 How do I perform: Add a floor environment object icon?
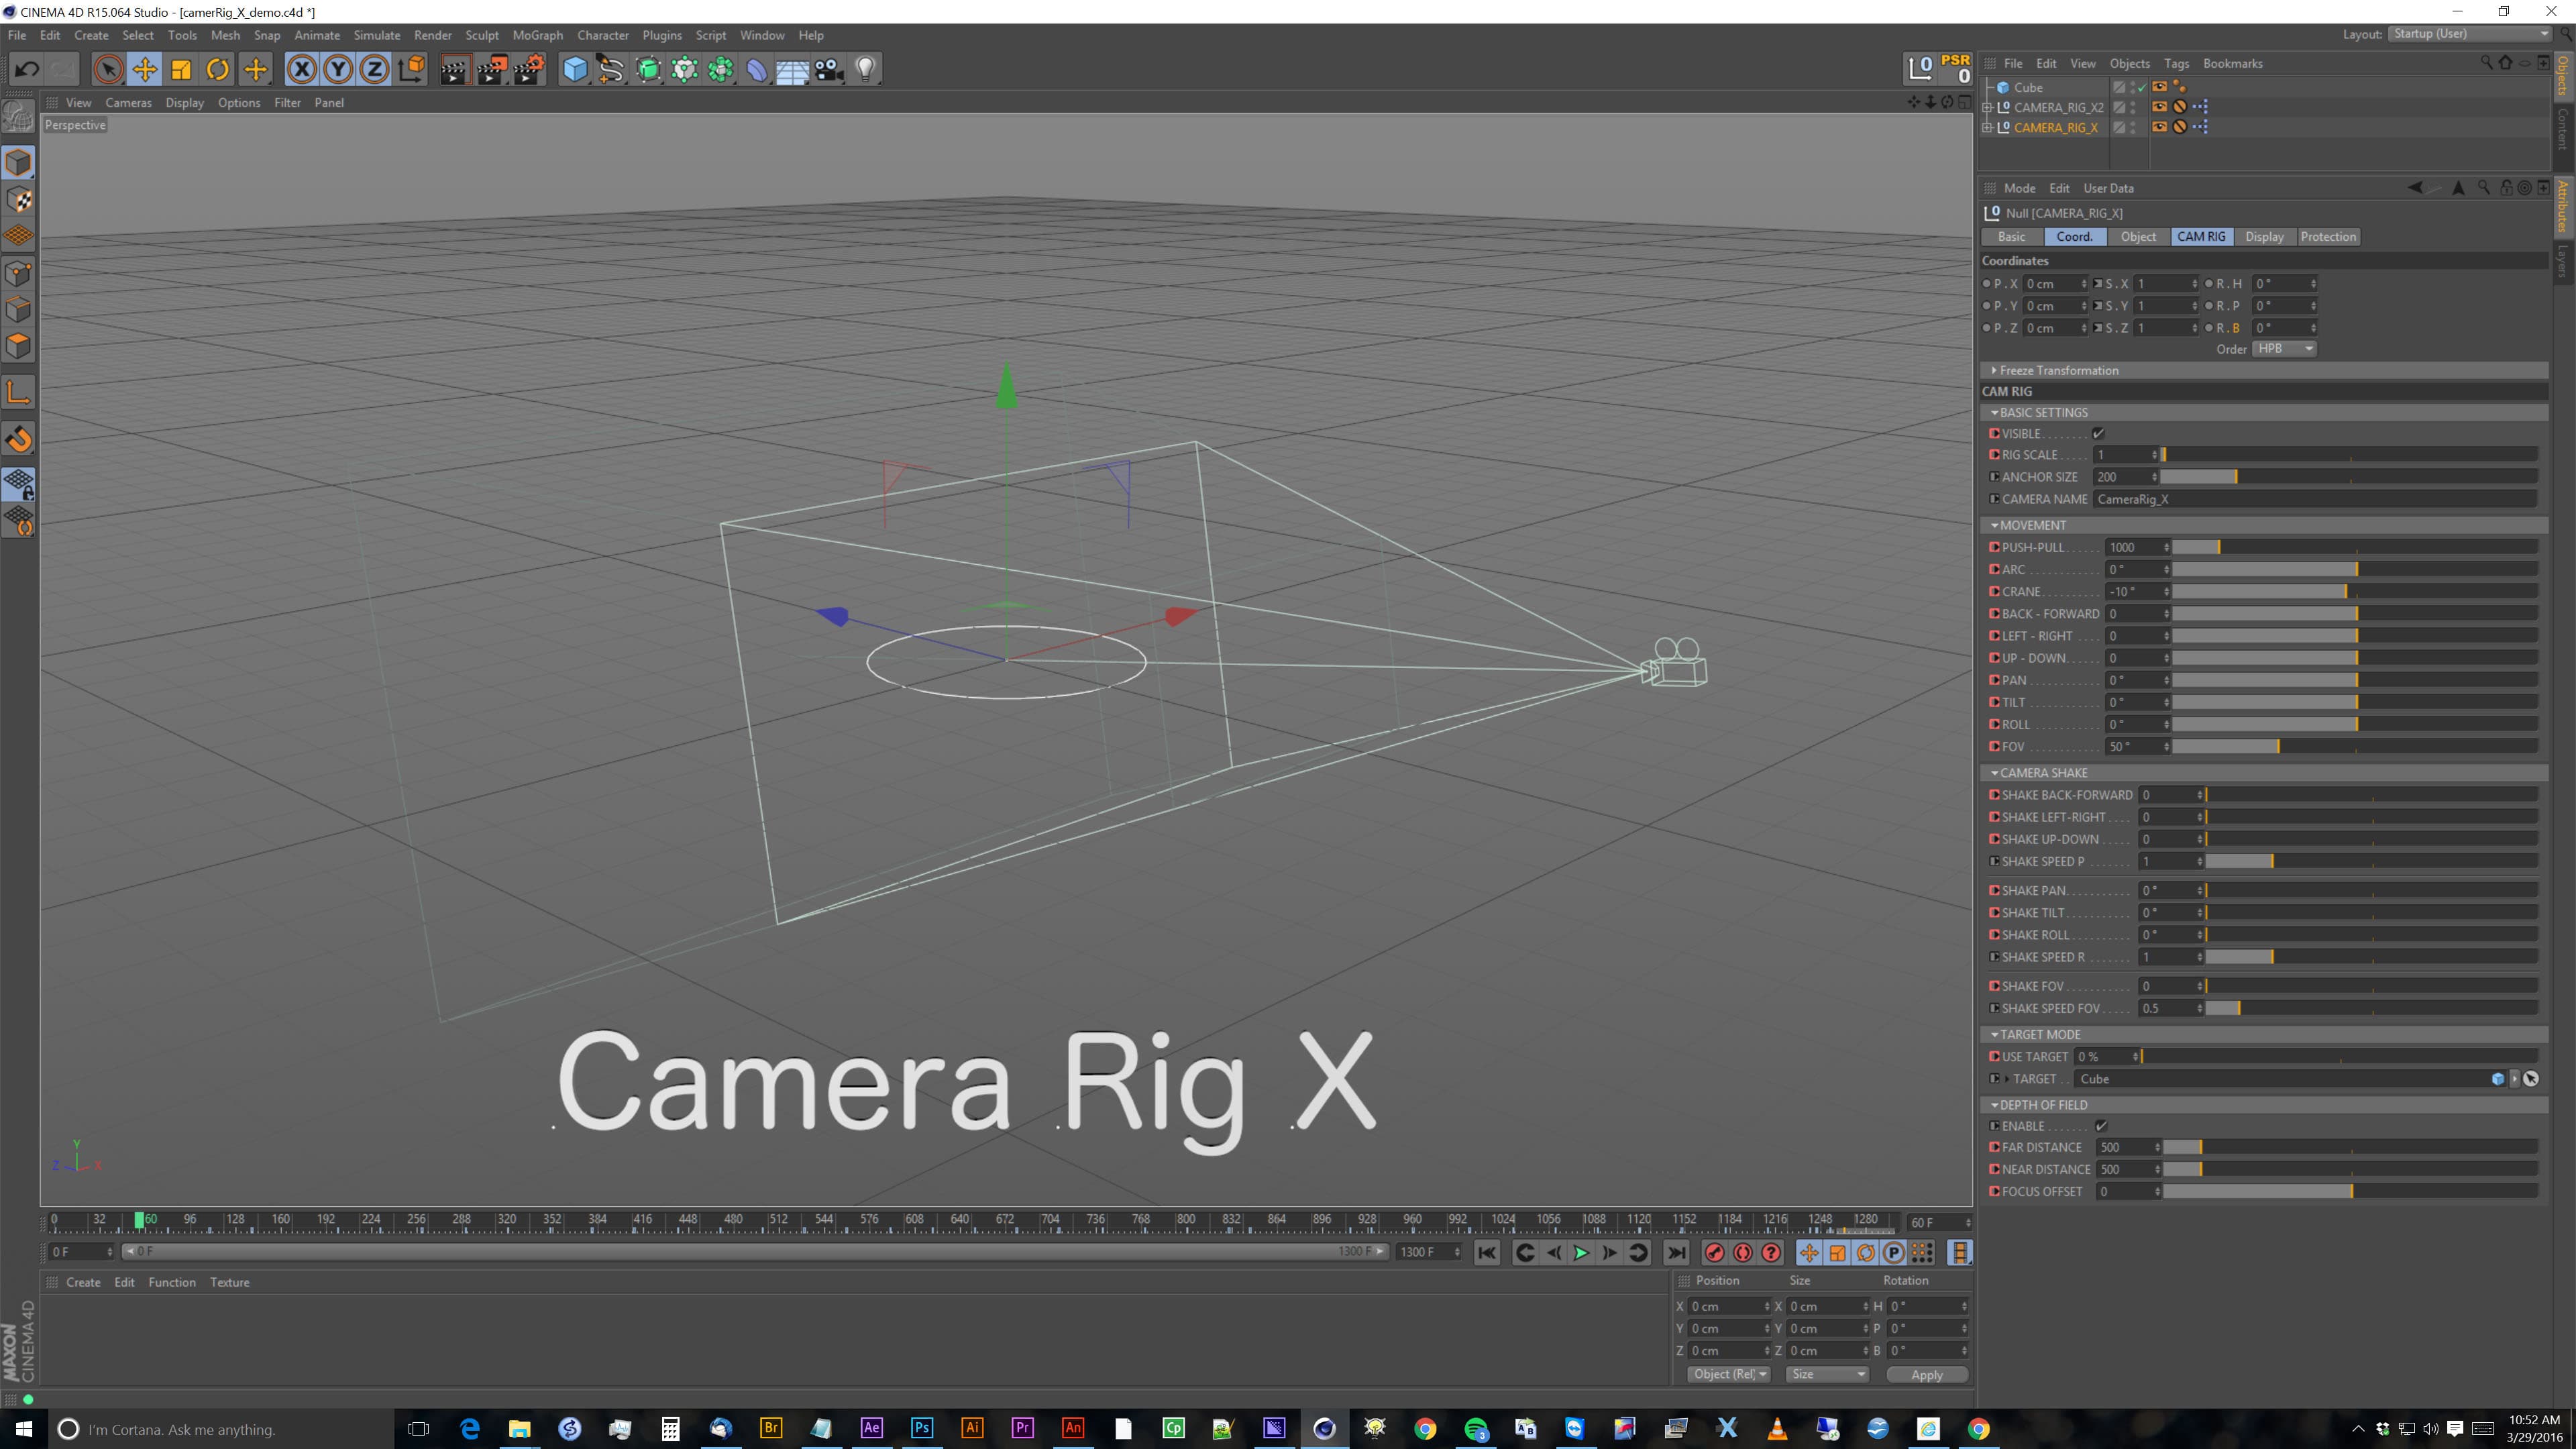coord(792,69)
